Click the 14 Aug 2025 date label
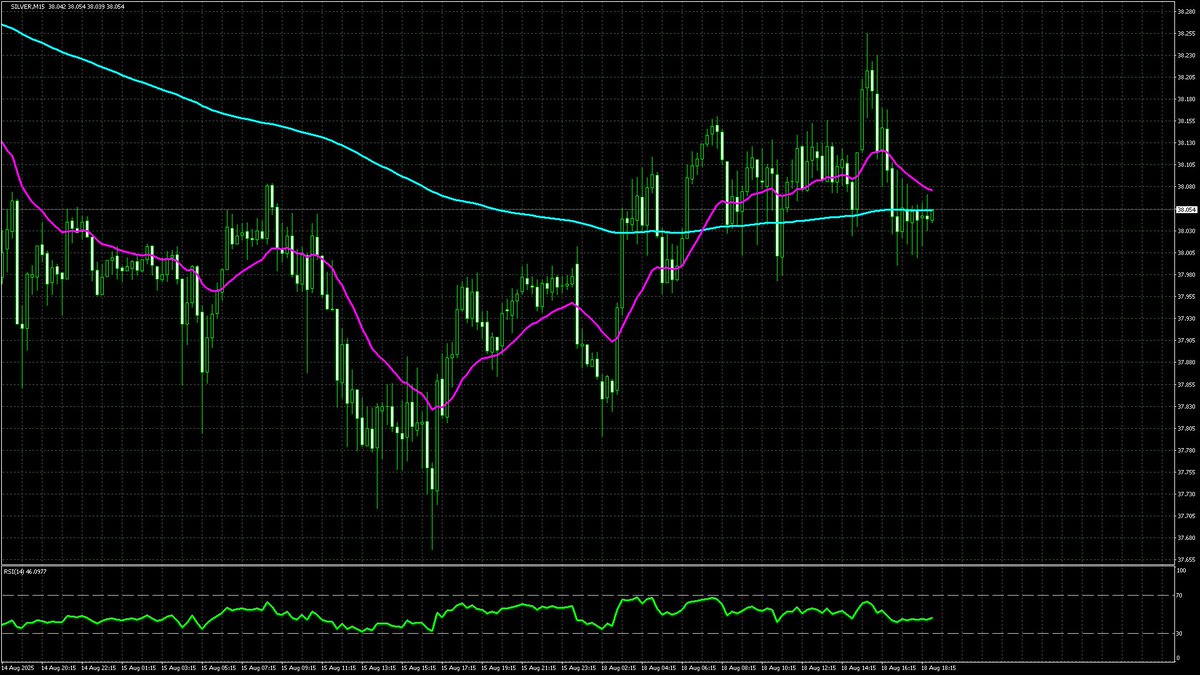The image size is (1200, 675). click(19, 667)
